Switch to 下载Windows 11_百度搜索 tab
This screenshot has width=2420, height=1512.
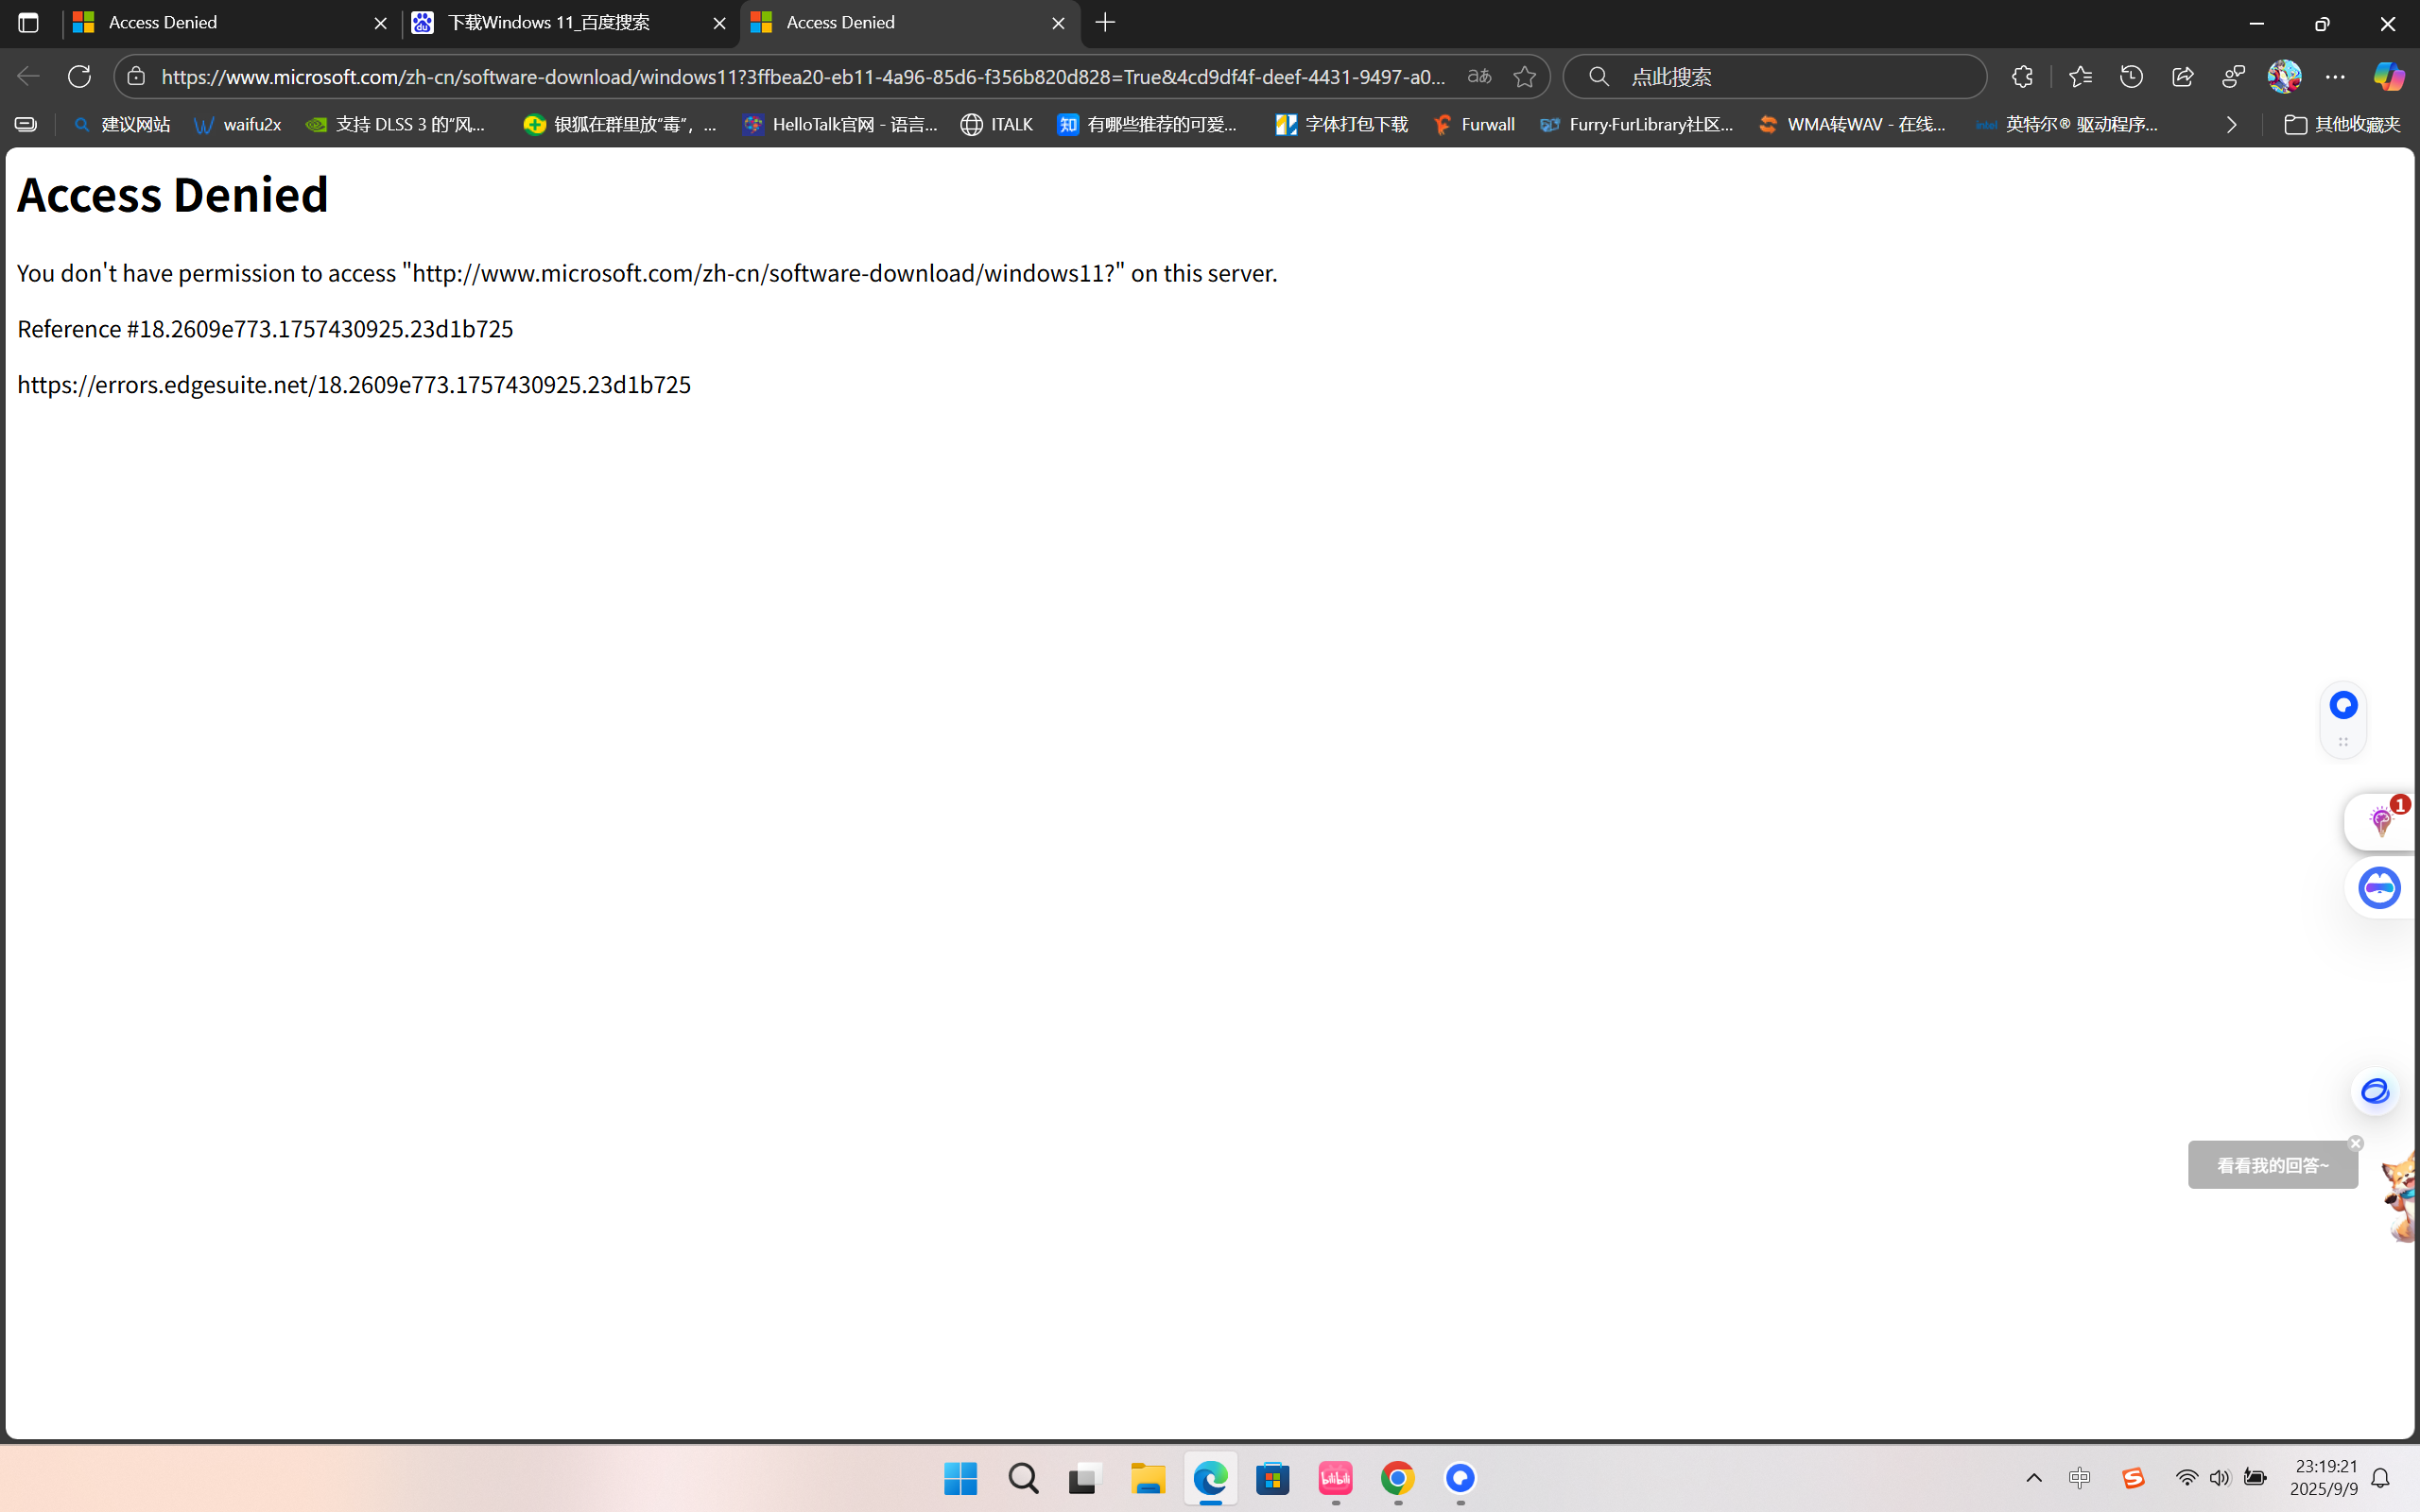click(x=570, y=23)
